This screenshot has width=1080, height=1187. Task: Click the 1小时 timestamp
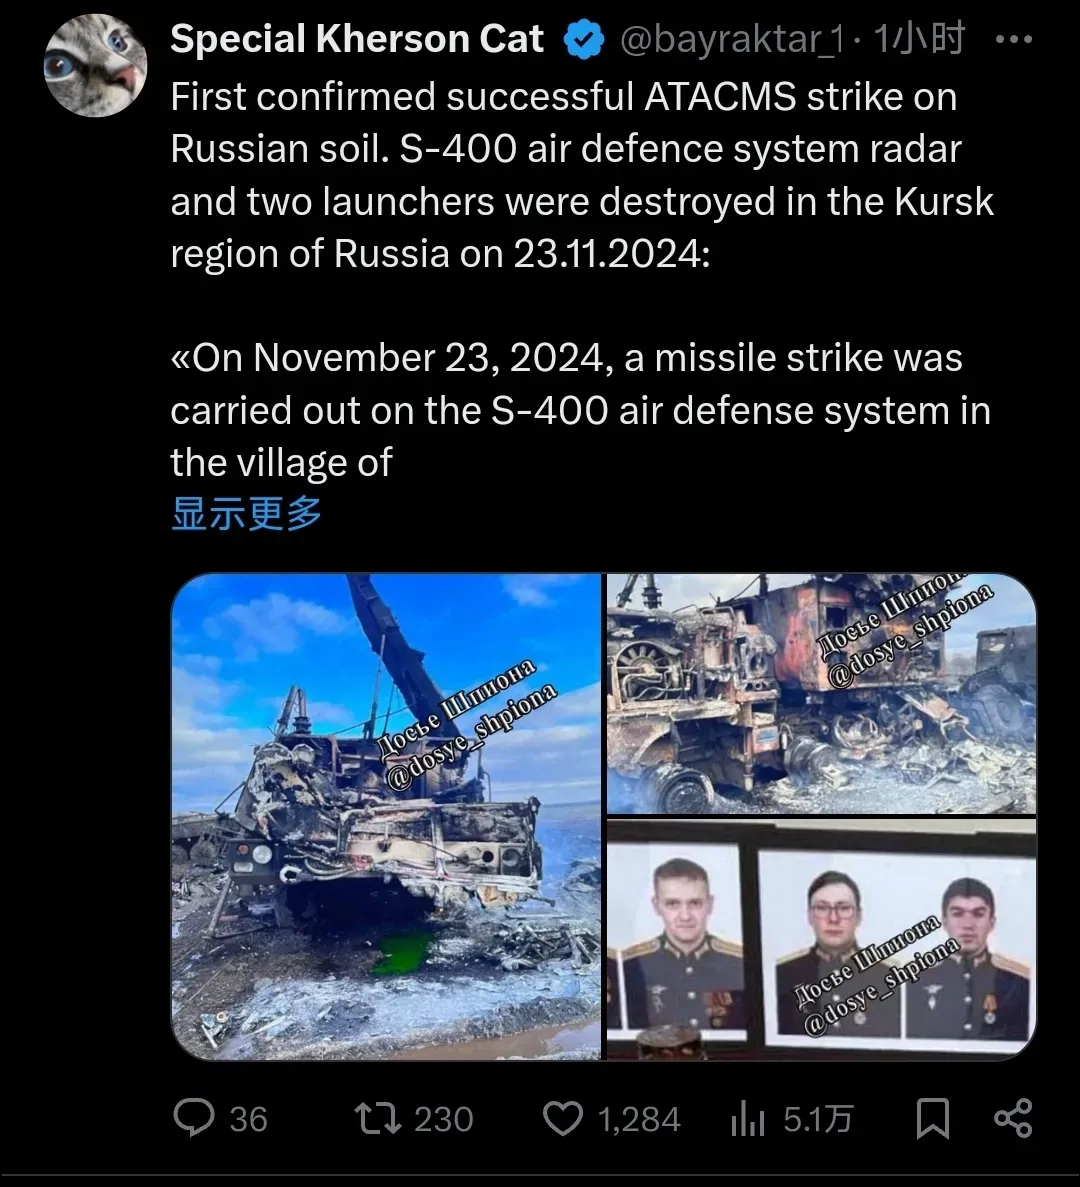point(920,39)
